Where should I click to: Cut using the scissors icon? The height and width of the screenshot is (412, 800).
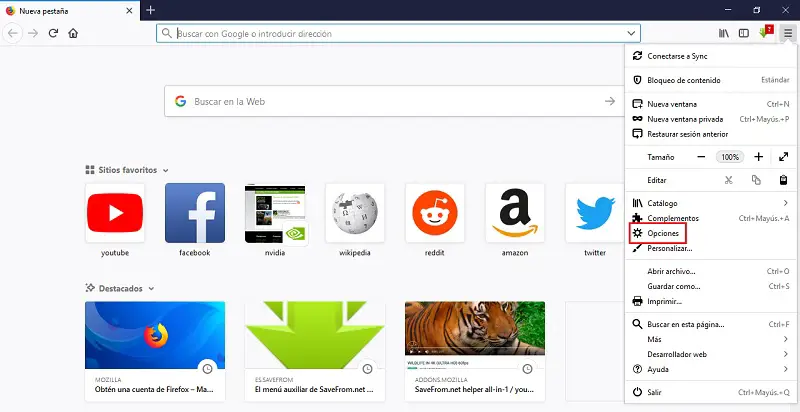coord(729,180)
